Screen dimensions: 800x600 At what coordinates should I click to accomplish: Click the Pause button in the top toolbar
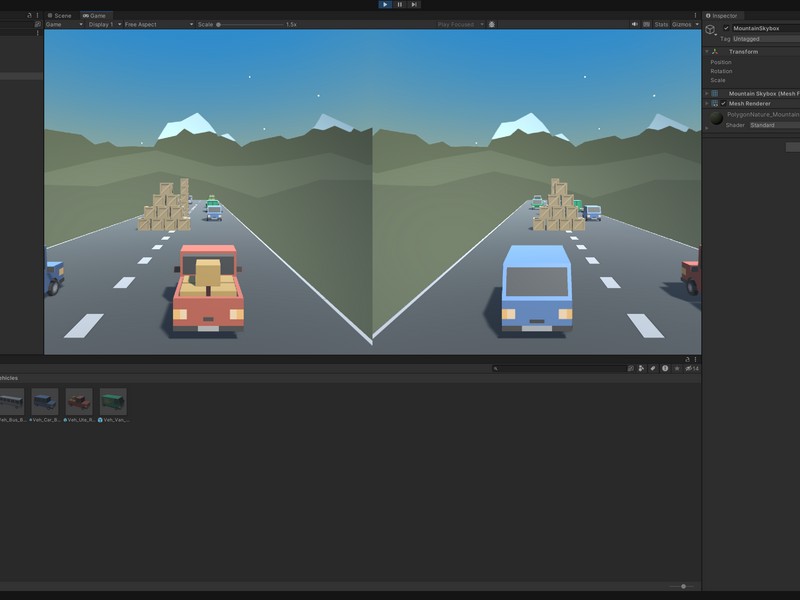coord(399,5)
